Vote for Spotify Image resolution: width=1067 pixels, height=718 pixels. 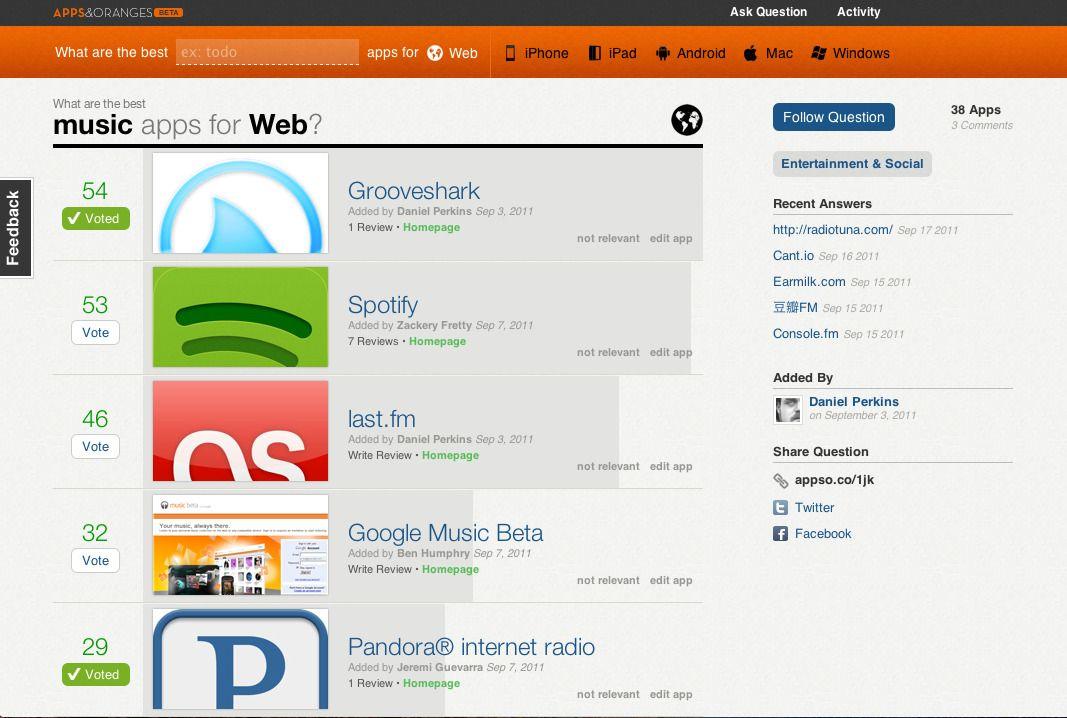(95, 333)
